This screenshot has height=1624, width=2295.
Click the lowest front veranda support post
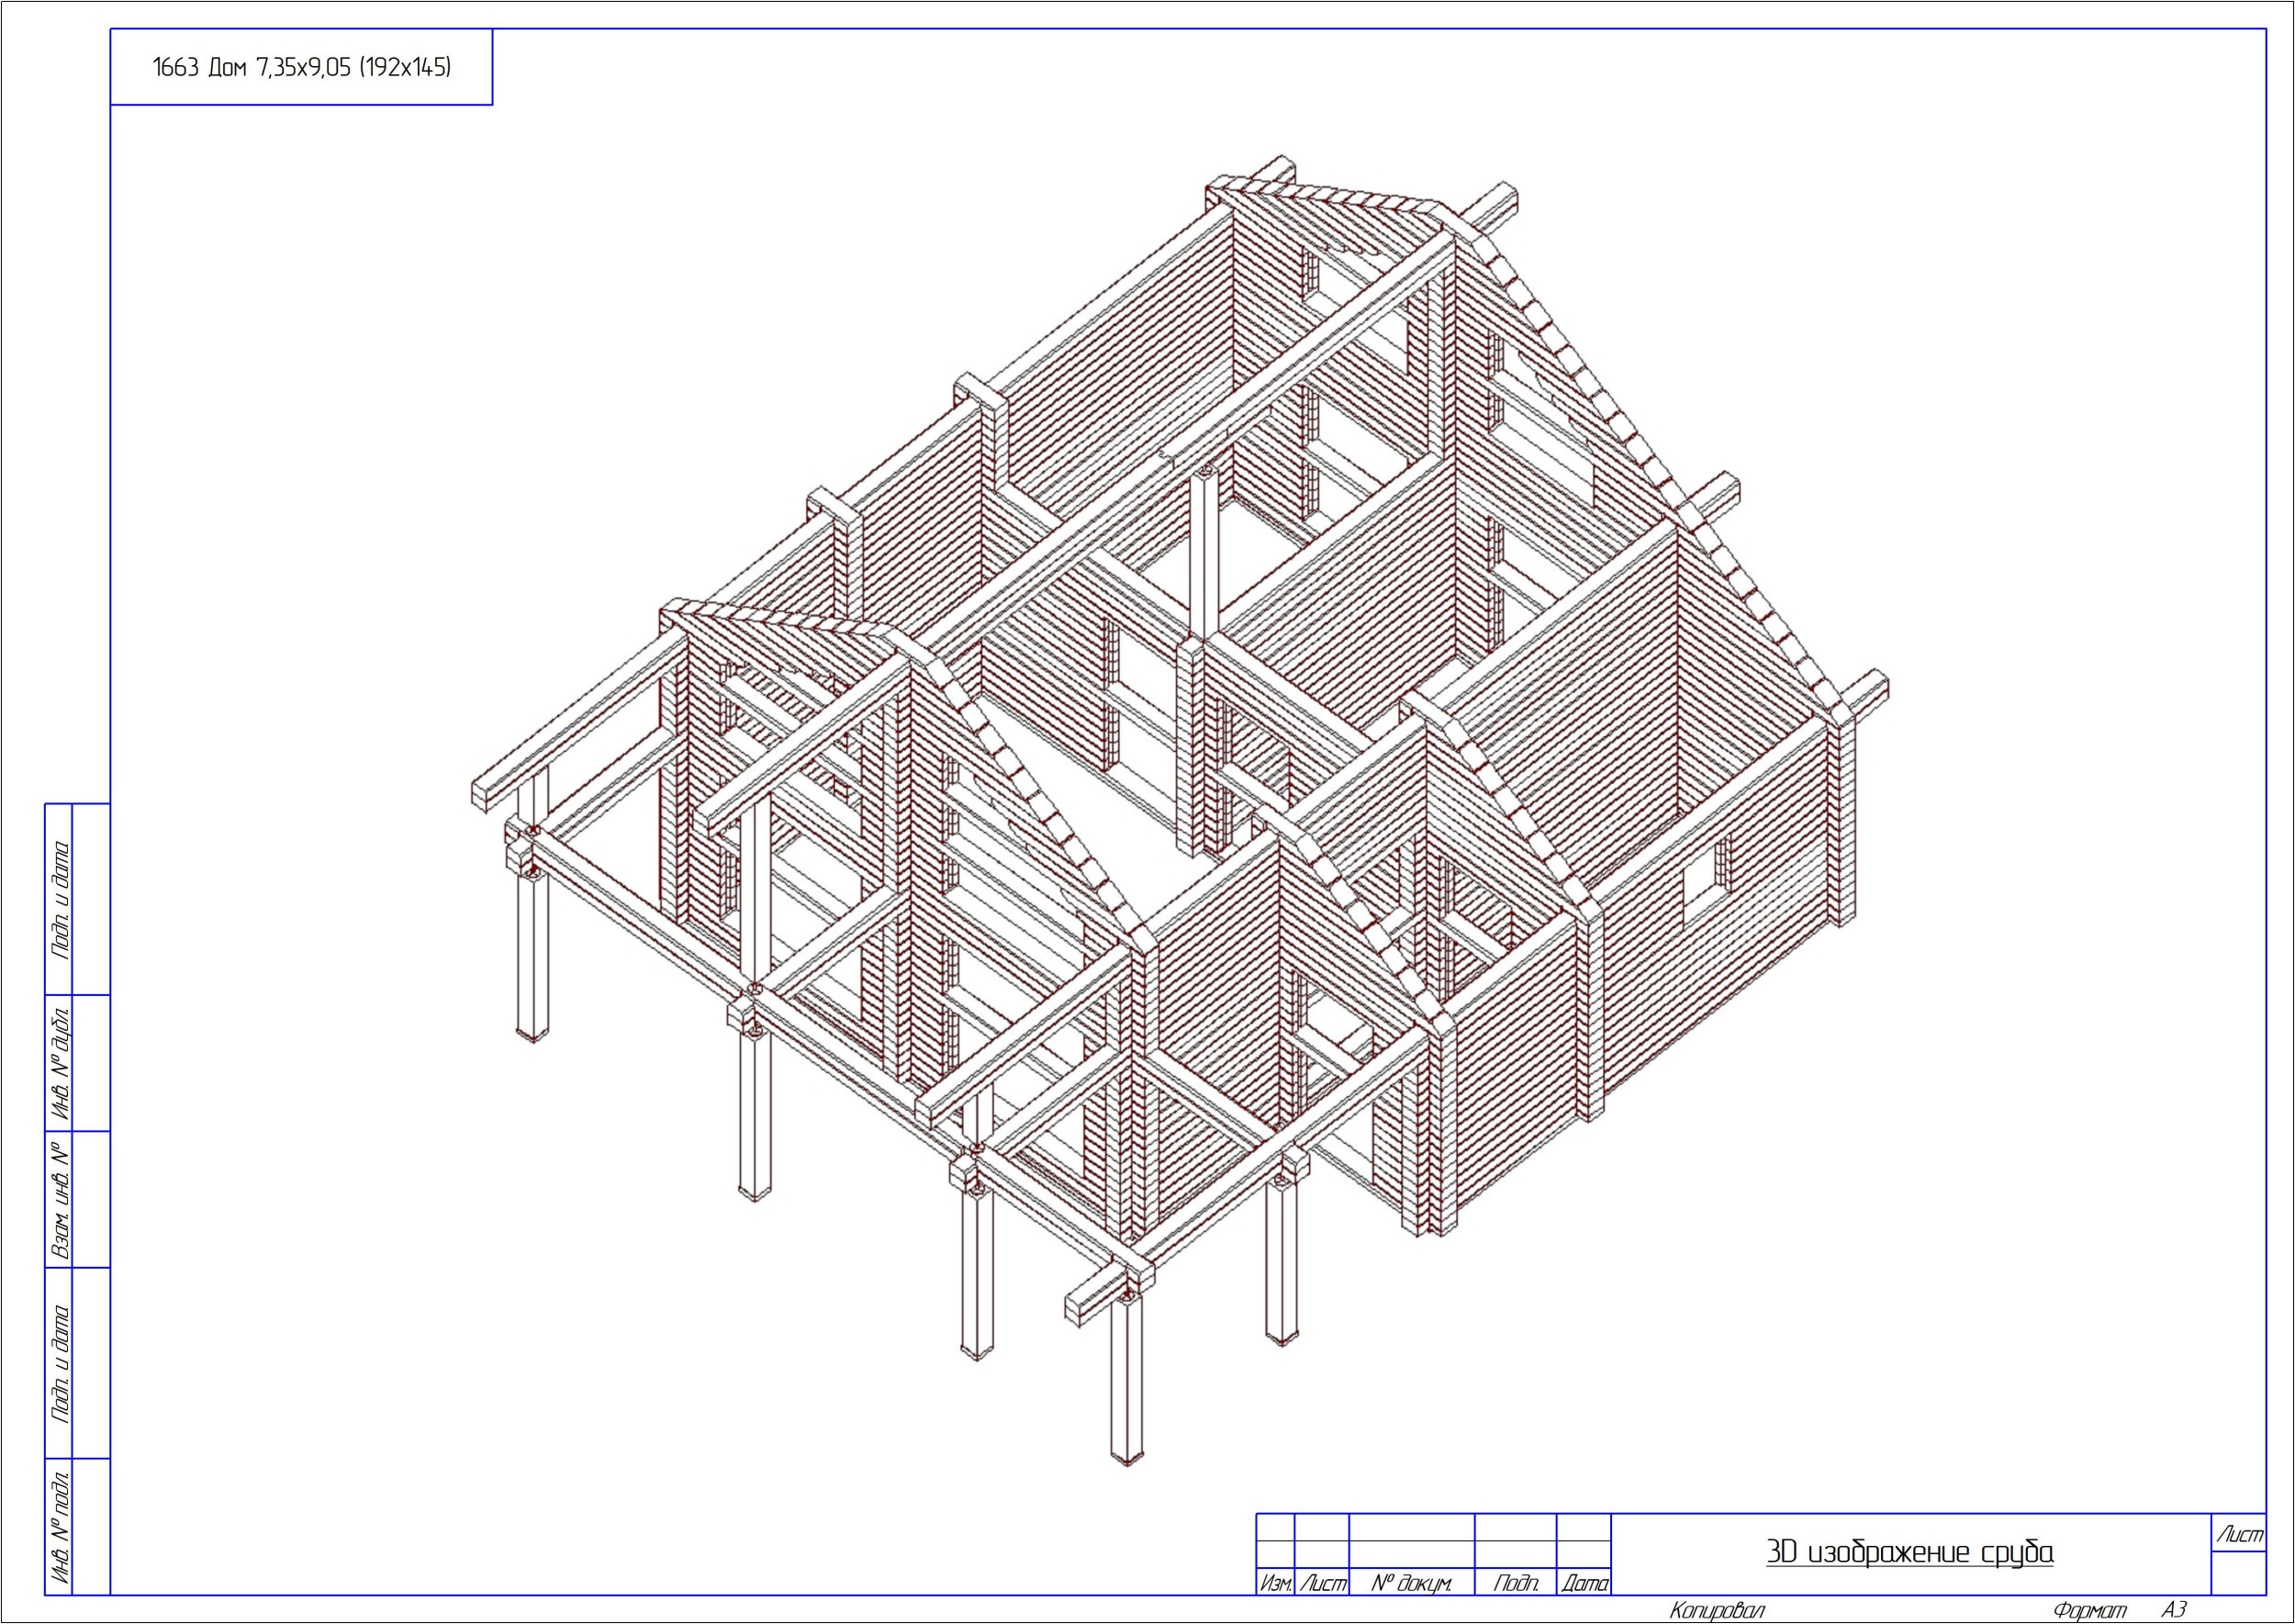[x=1126, y=1380]
